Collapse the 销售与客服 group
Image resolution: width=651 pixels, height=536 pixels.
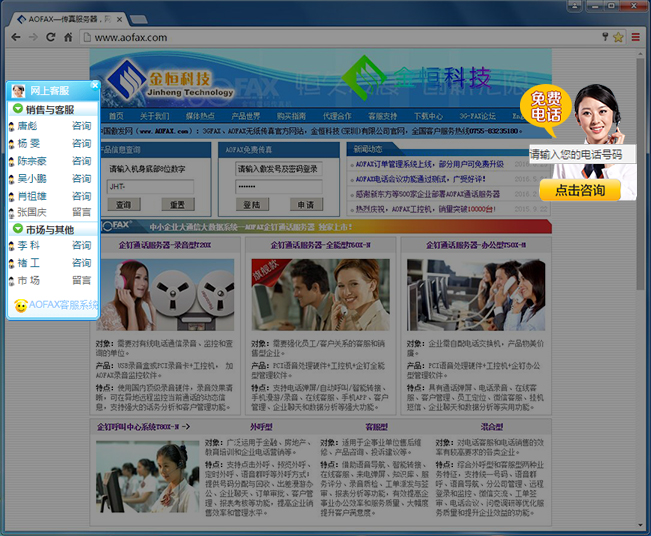(18, 109)
